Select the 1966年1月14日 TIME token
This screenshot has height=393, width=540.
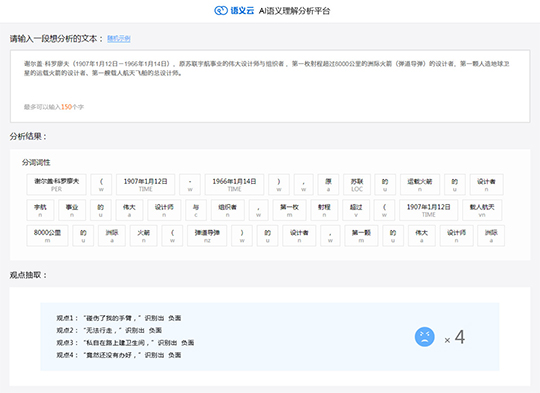[234, 185]
